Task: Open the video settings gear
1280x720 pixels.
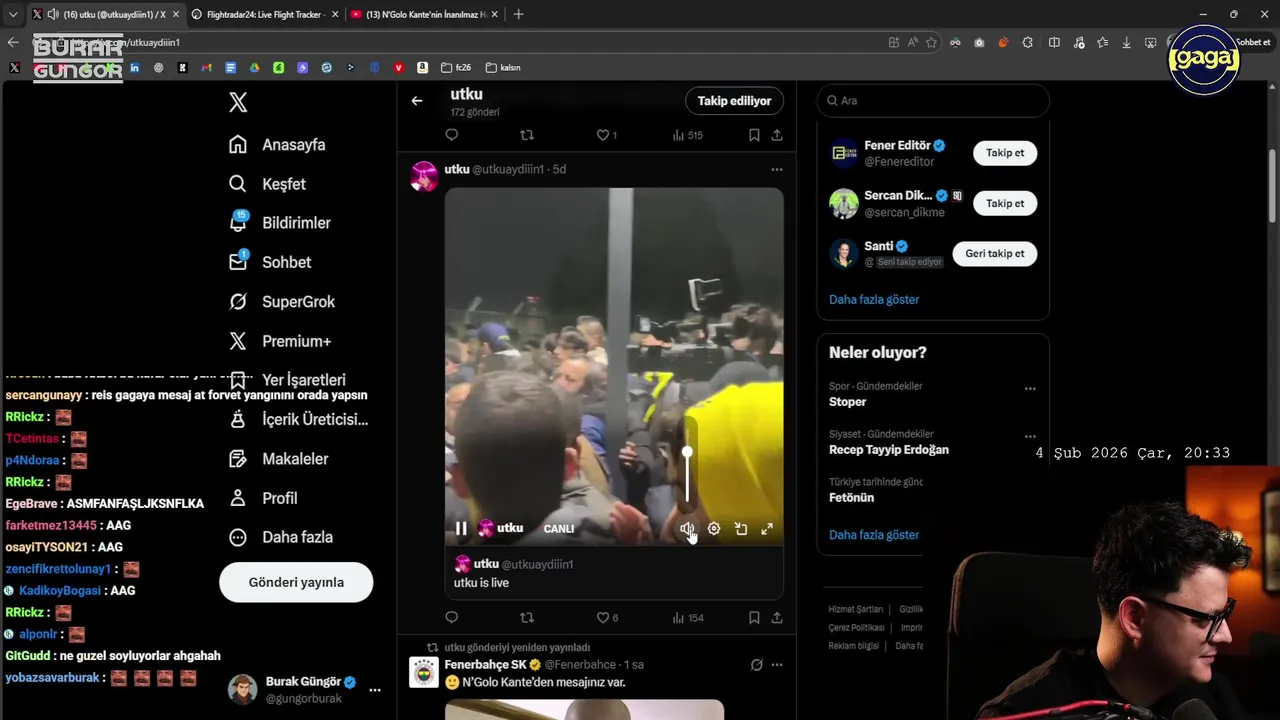Action: 714,529
